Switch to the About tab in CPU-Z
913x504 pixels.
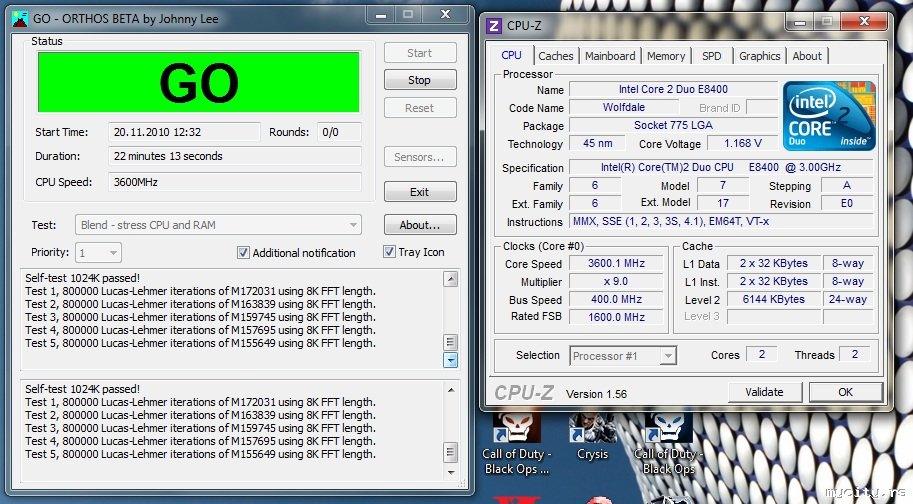pyautogui.click(x=806, y=56)
